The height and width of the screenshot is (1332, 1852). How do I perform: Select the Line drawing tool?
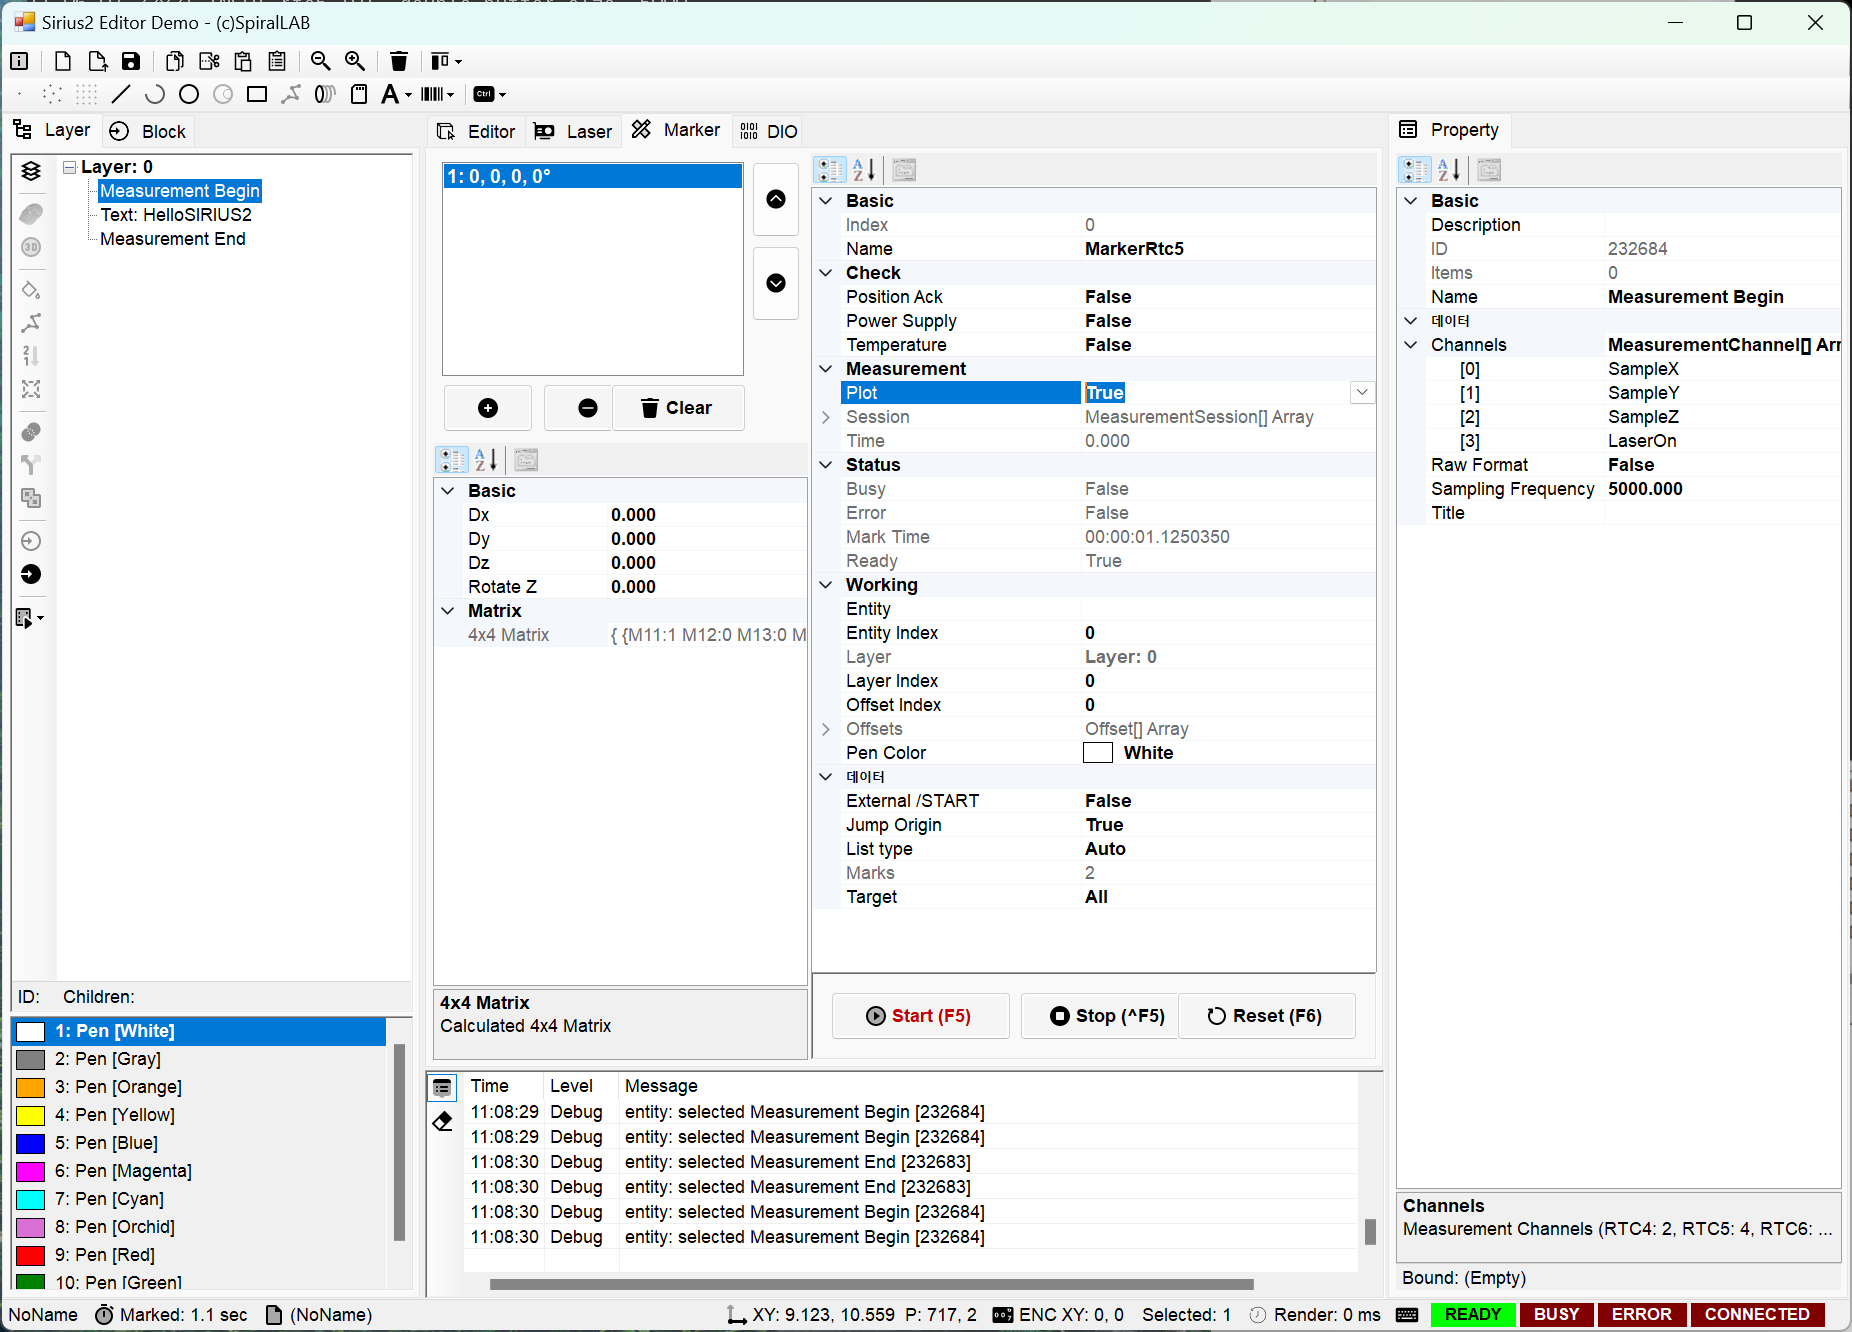(121, 94)
